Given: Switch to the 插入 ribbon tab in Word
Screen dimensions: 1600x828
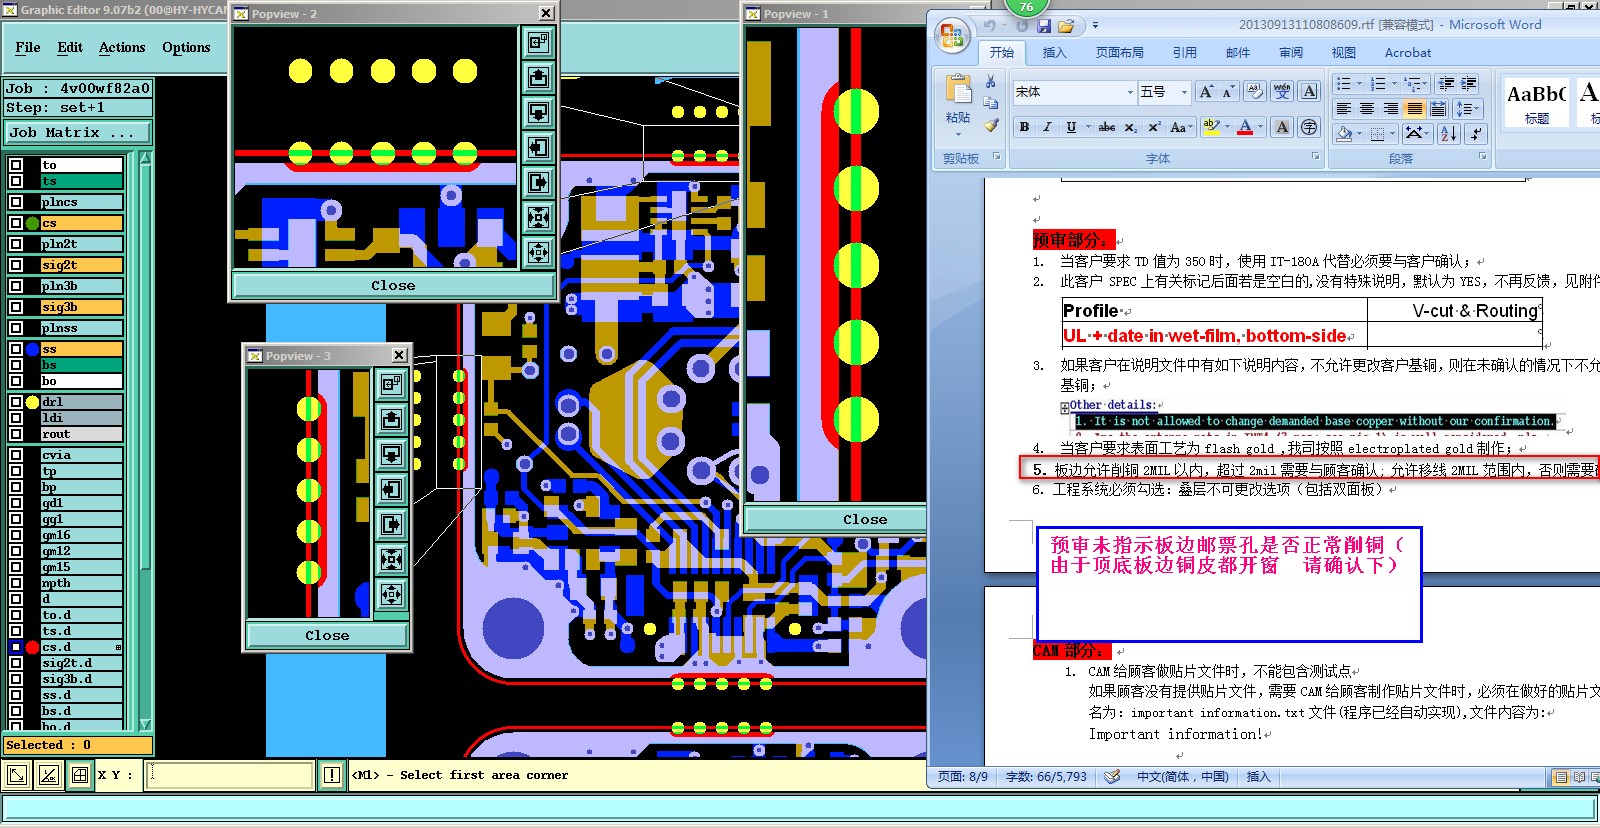Looking at the screenshot, I should click(x=1054, y=53).
